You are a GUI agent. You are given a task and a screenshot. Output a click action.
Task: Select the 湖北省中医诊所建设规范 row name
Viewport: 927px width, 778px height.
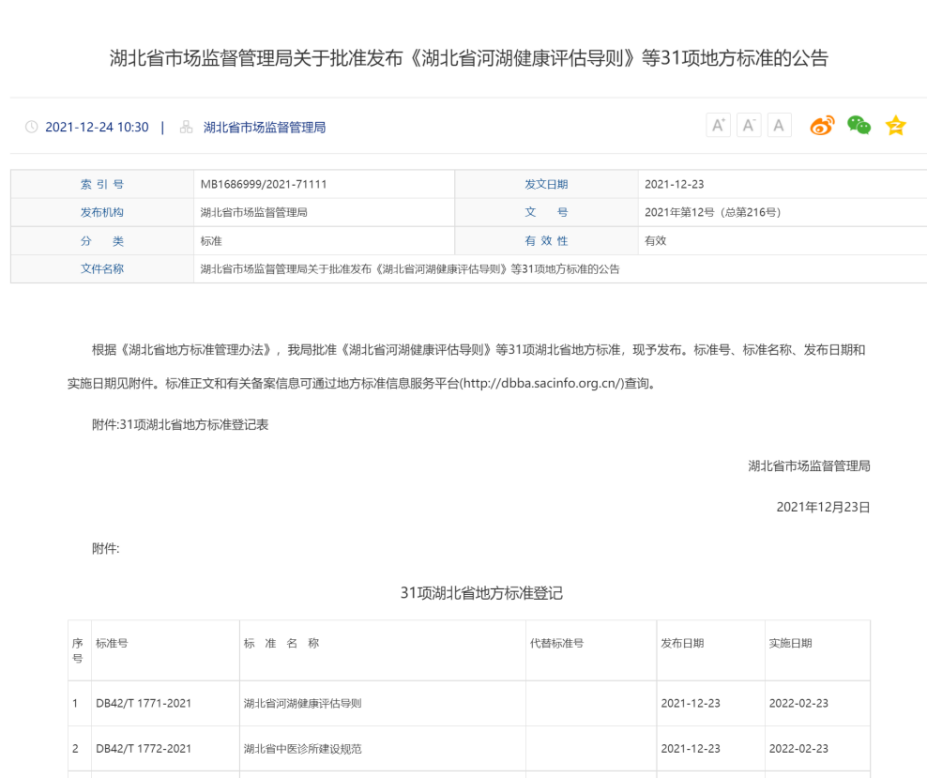tap(302, 748)
